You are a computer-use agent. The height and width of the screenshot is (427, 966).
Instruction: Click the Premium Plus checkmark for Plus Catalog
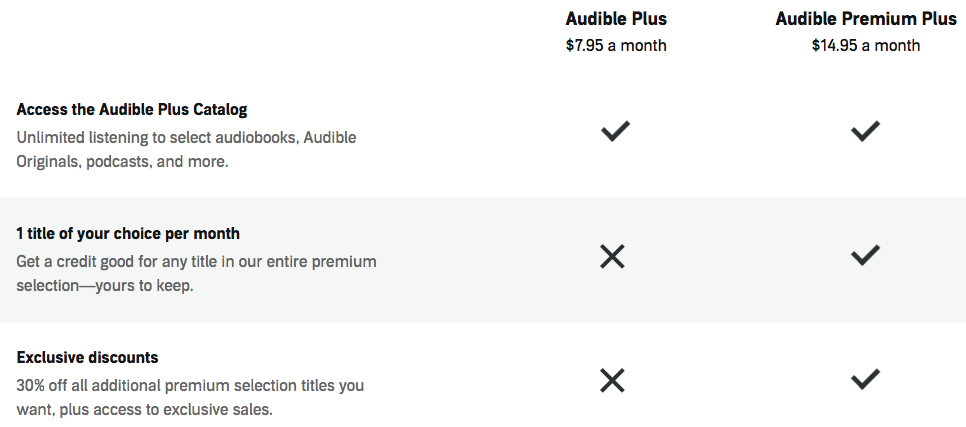[865, 131]
